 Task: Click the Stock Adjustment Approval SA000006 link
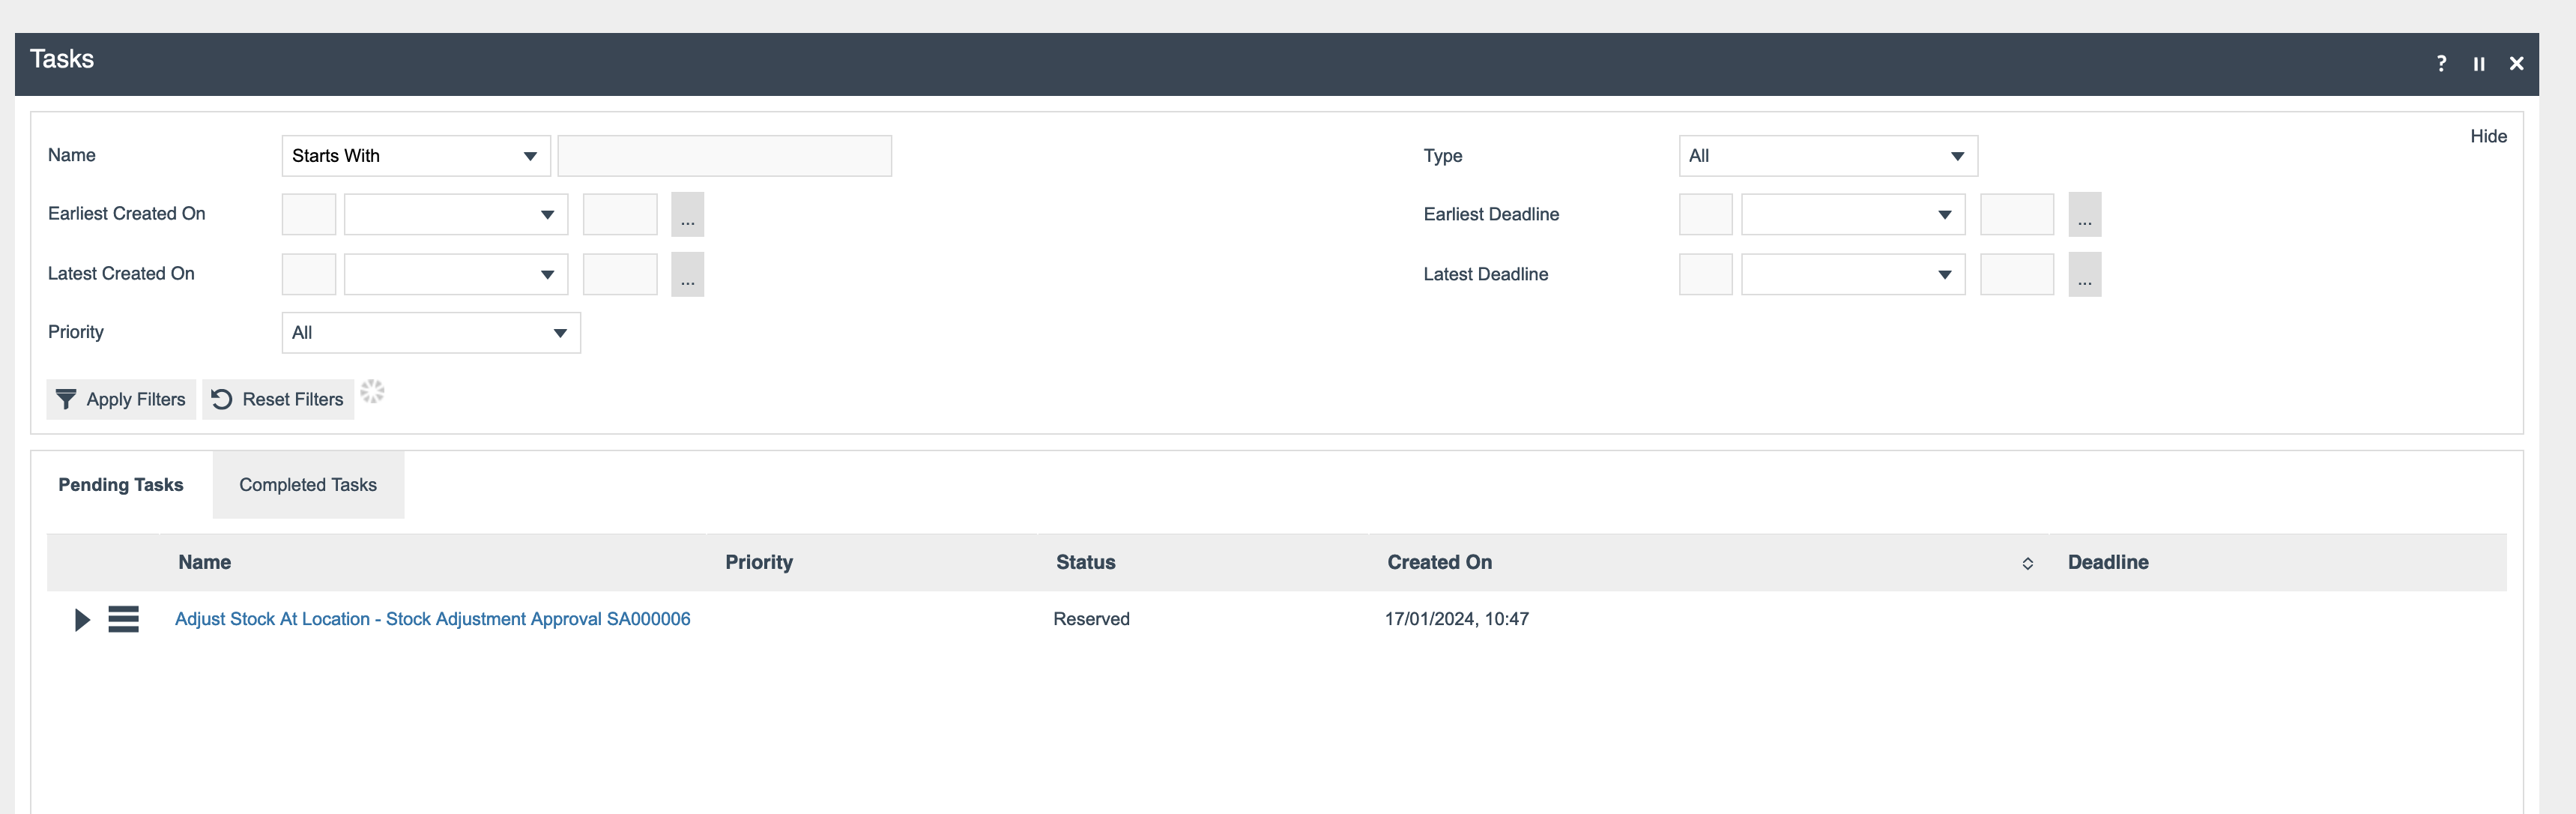click(432, 618)
